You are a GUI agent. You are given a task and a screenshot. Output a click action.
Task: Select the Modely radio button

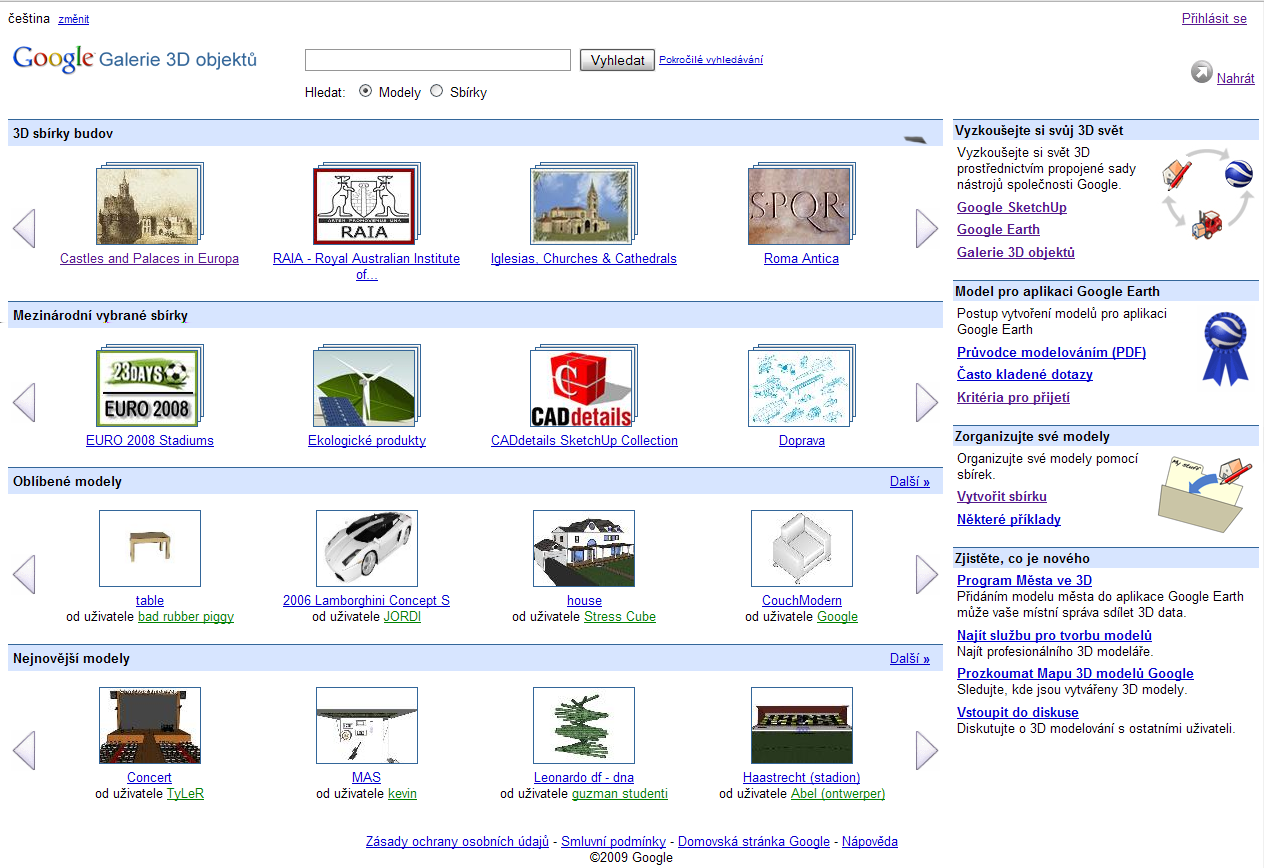[x=365, y=91]
